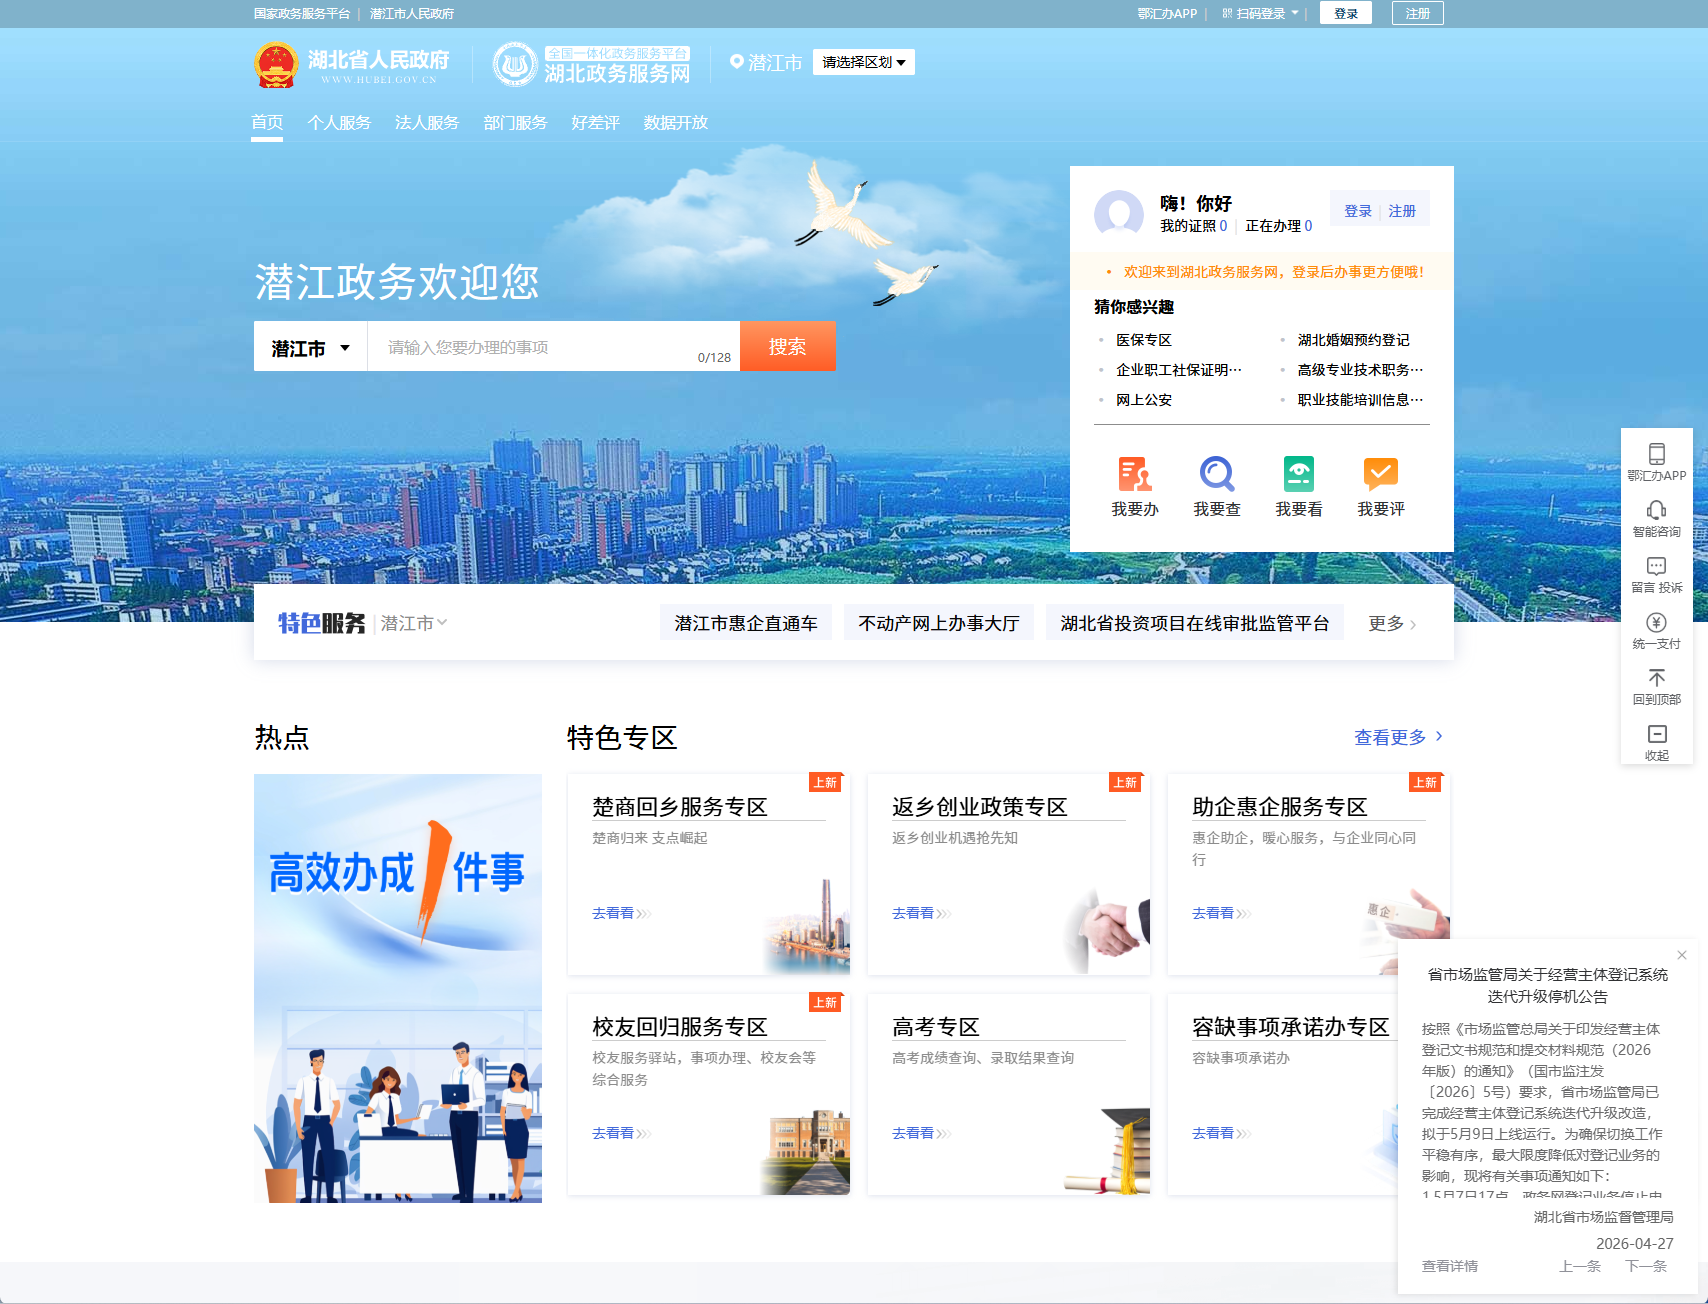Click 去看看 in 高考专区 card

920,1133
